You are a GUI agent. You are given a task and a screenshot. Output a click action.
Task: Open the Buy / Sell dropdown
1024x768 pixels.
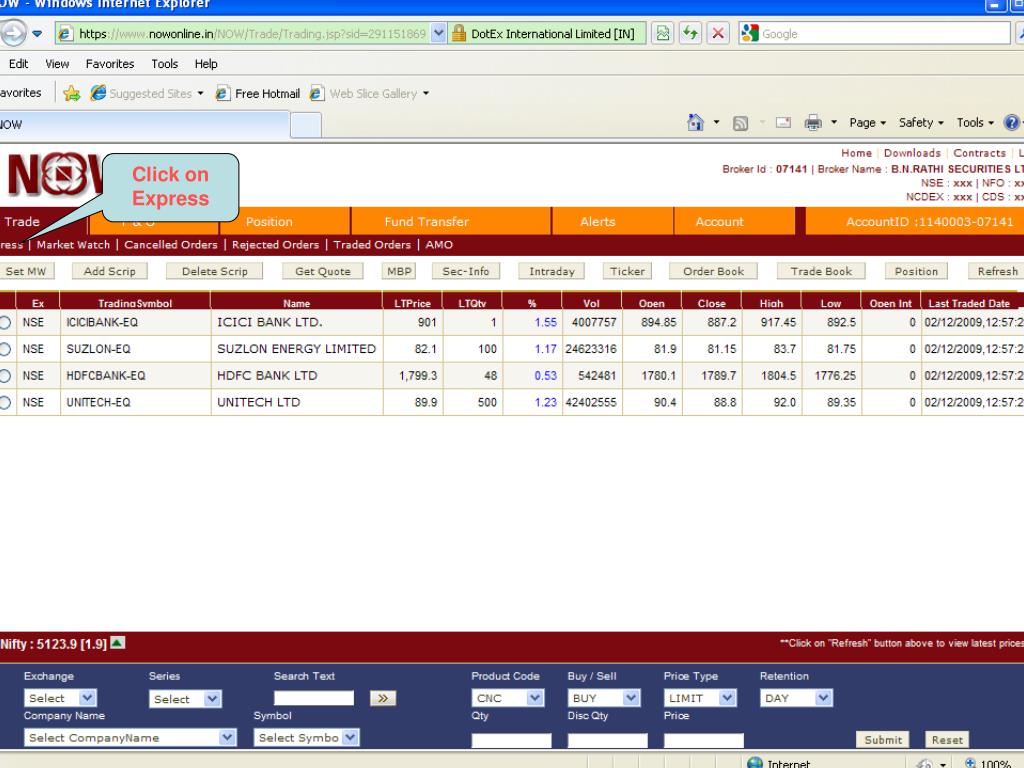(603, 698)
